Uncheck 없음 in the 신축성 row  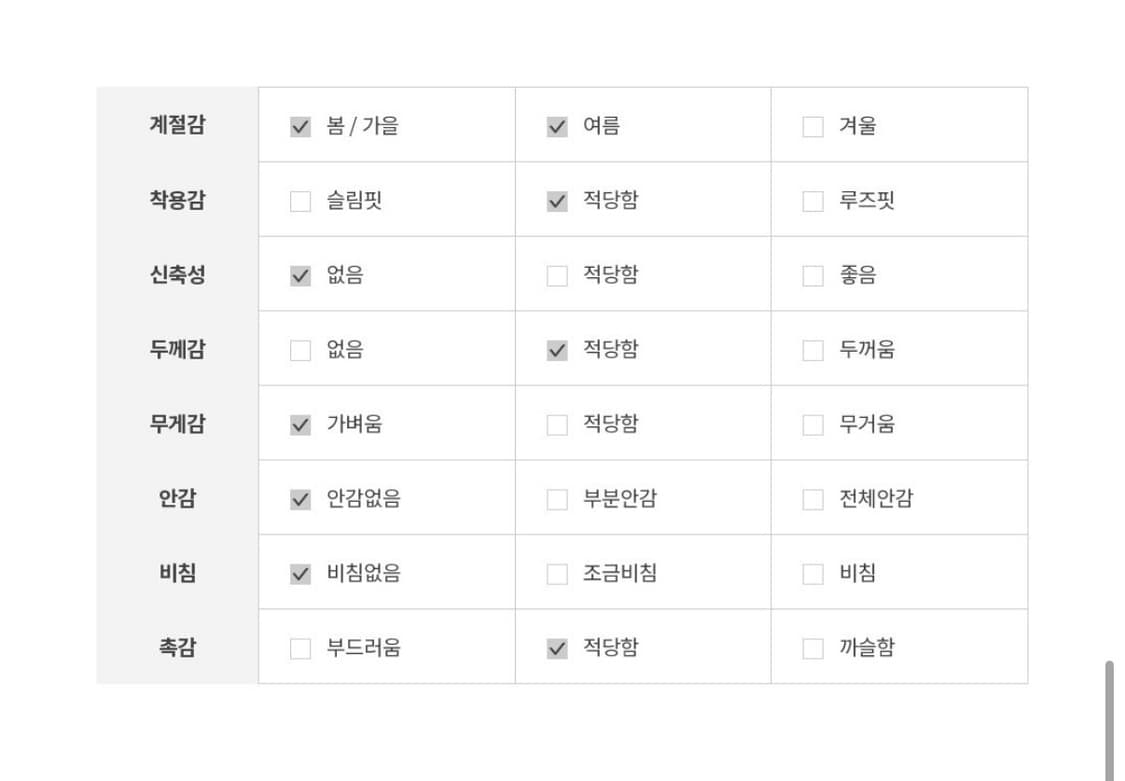point(300,273)
